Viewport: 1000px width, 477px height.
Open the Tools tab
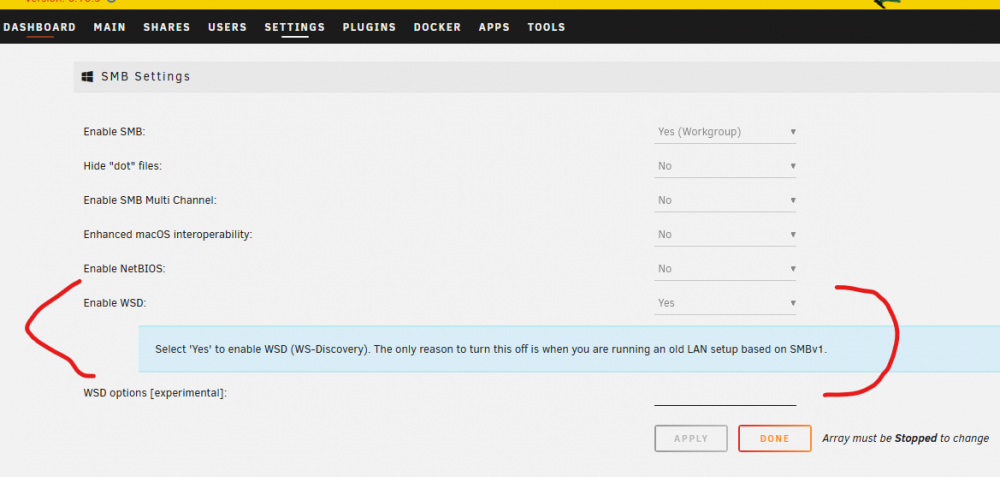pyautogui.click(x=546, y=27)
